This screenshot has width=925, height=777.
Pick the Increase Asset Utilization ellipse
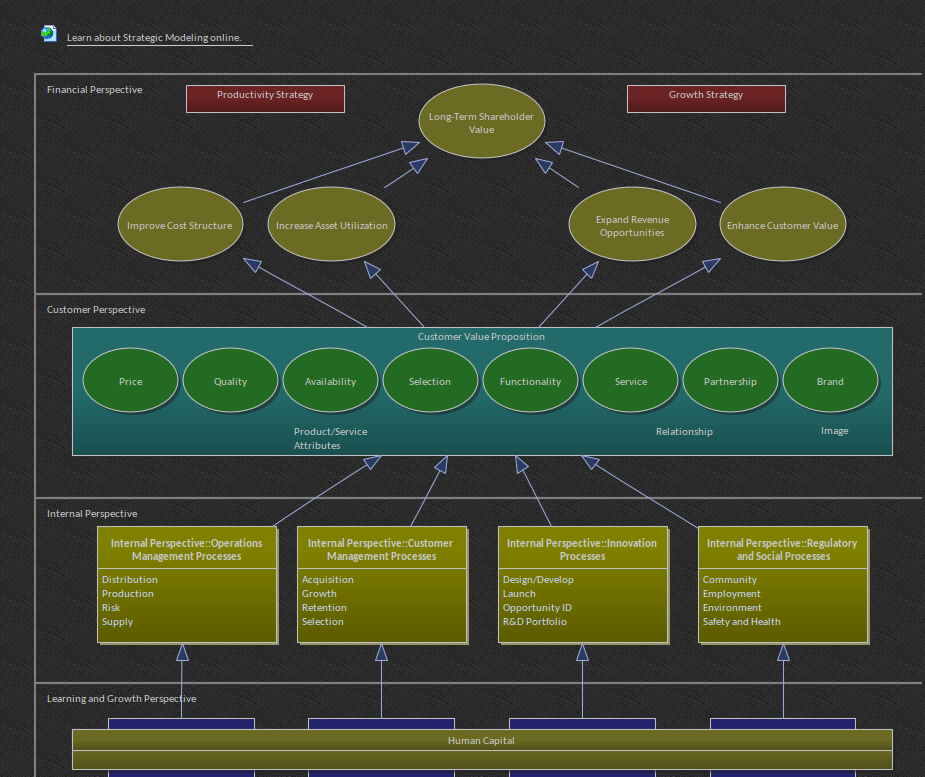point(331,225)
